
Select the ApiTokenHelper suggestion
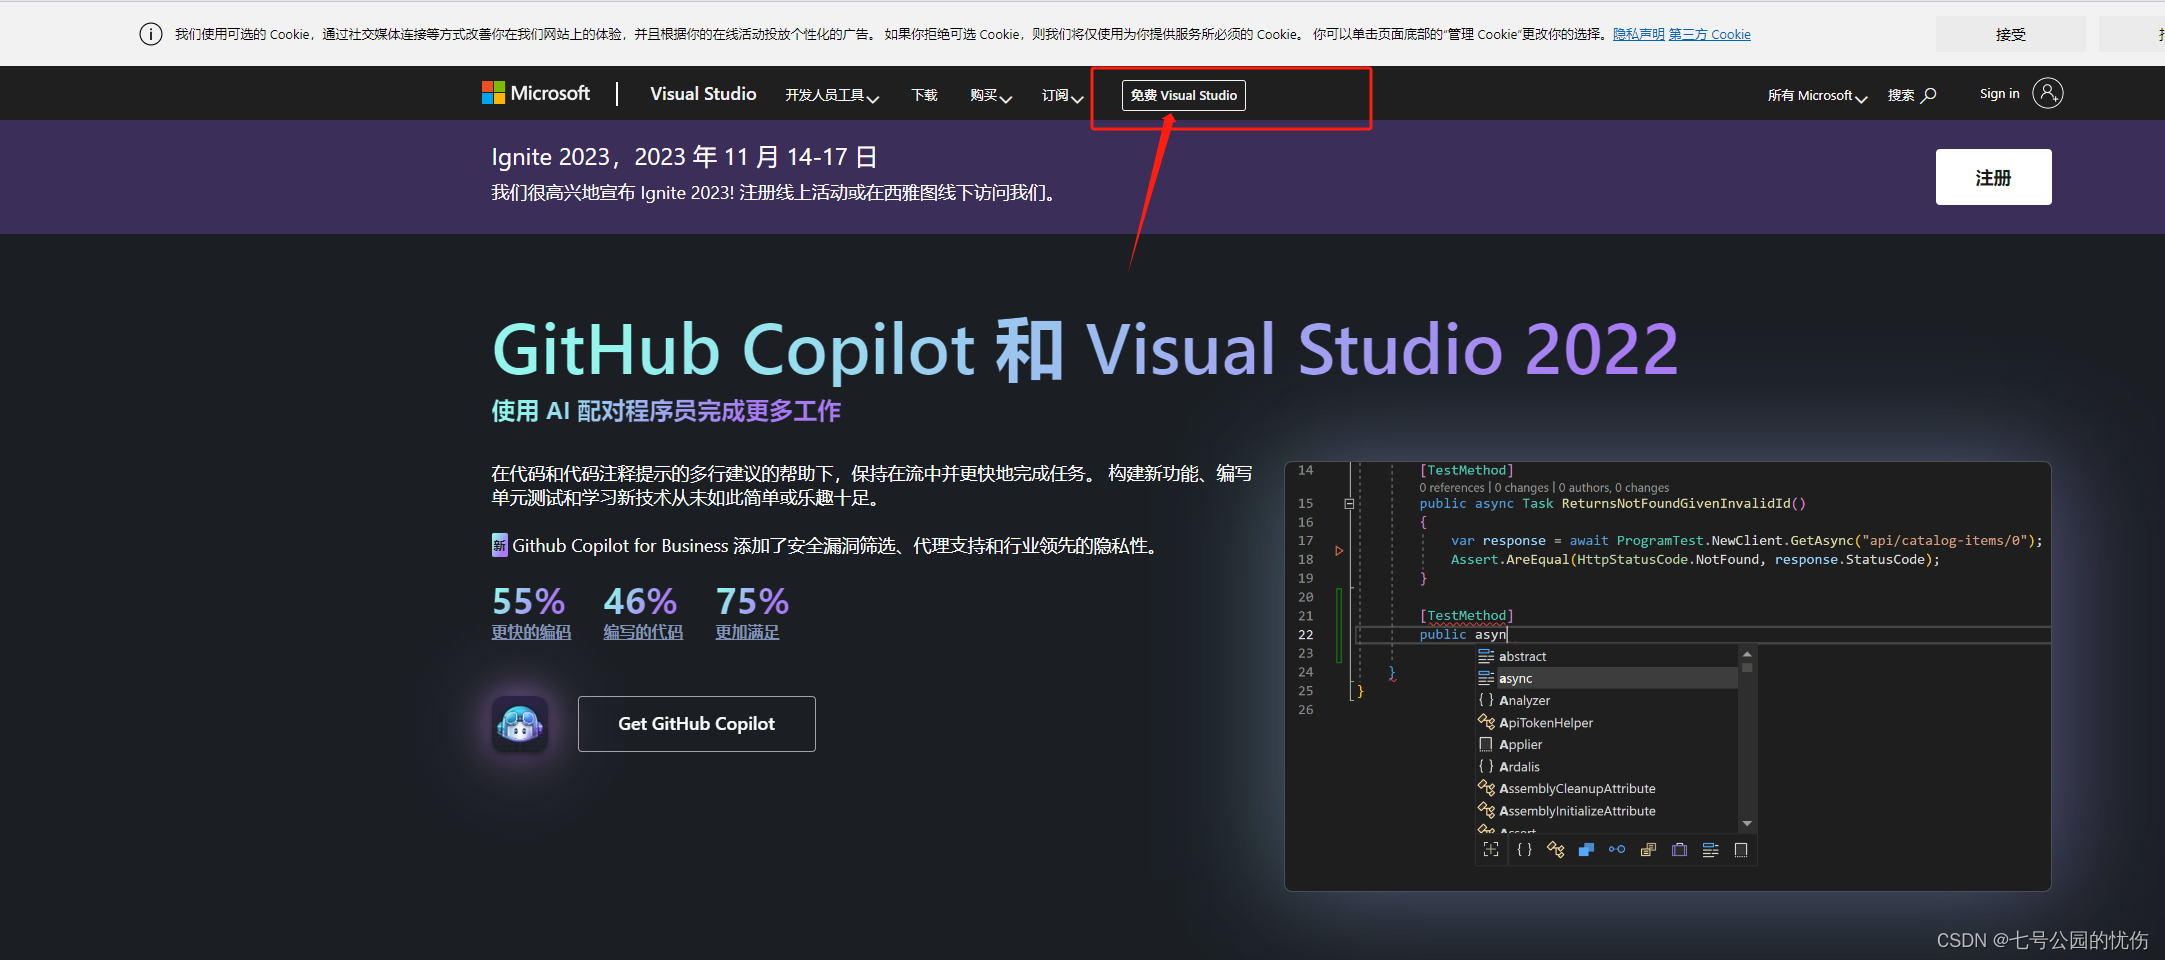pos(1607,722)
